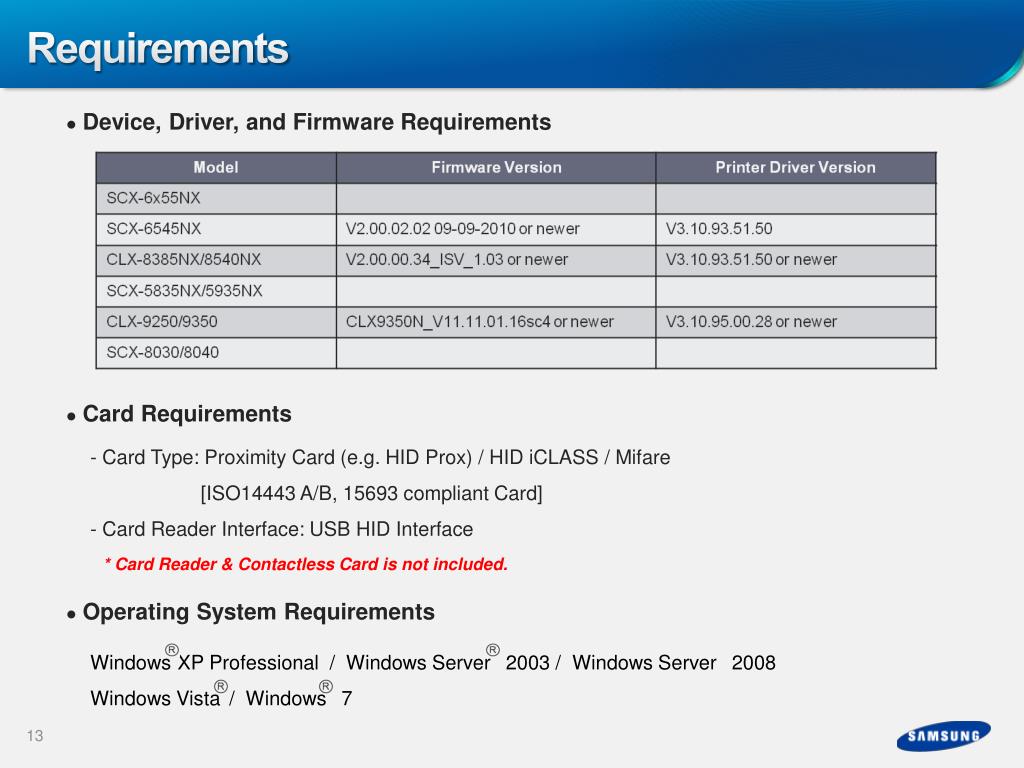This screenshot has height=768, width=1024.
Task: Click the Firmware Version column header
Action: point(496,167)
